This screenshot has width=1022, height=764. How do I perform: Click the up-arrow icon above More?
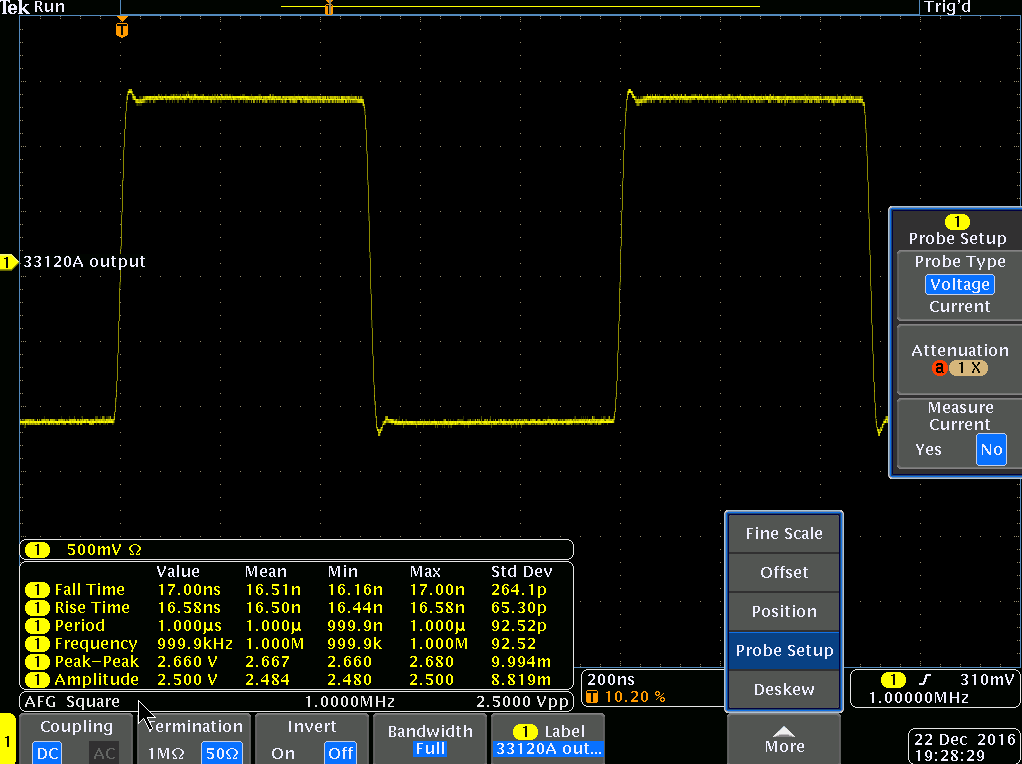click(x=784, y=731)
